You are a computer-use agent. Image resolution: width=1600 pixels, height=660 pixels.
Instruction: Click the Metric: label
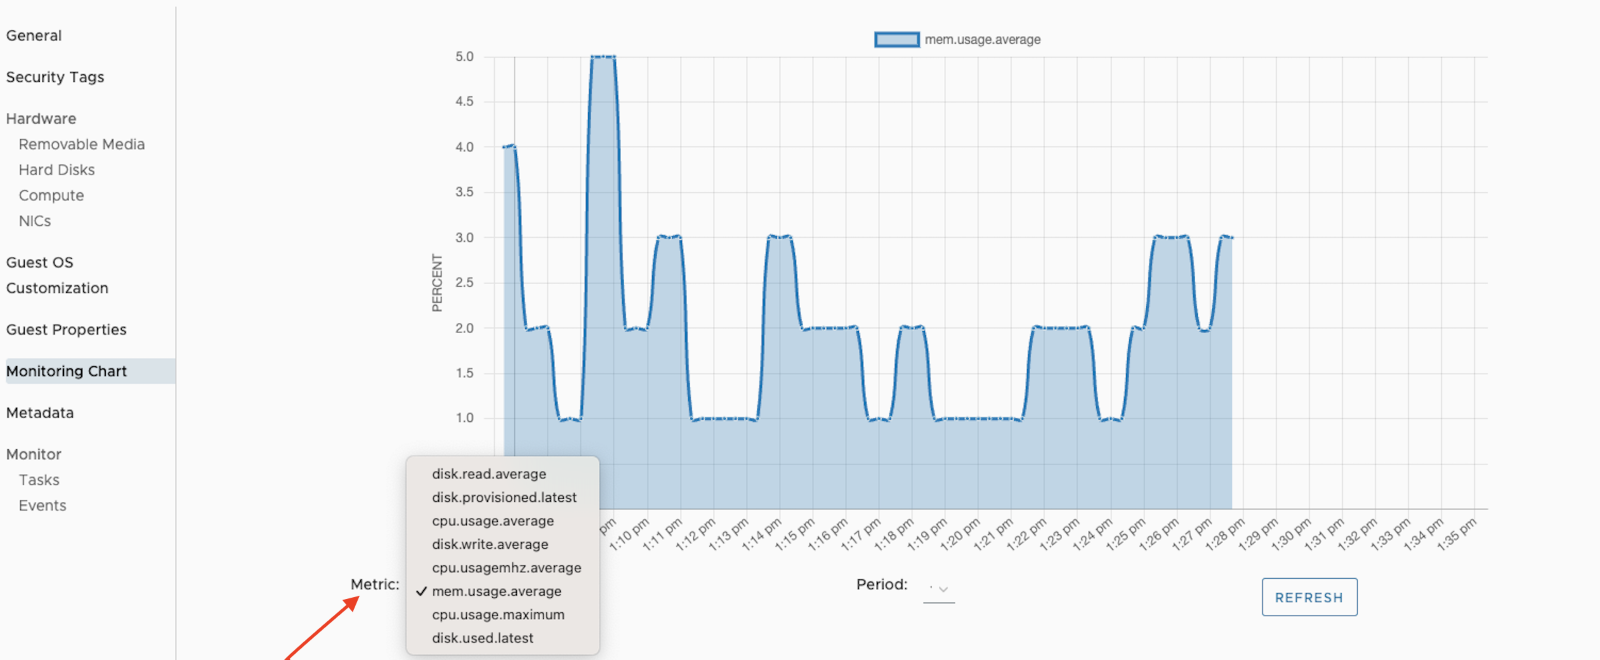pyautogui.click(x=375, y=584)
